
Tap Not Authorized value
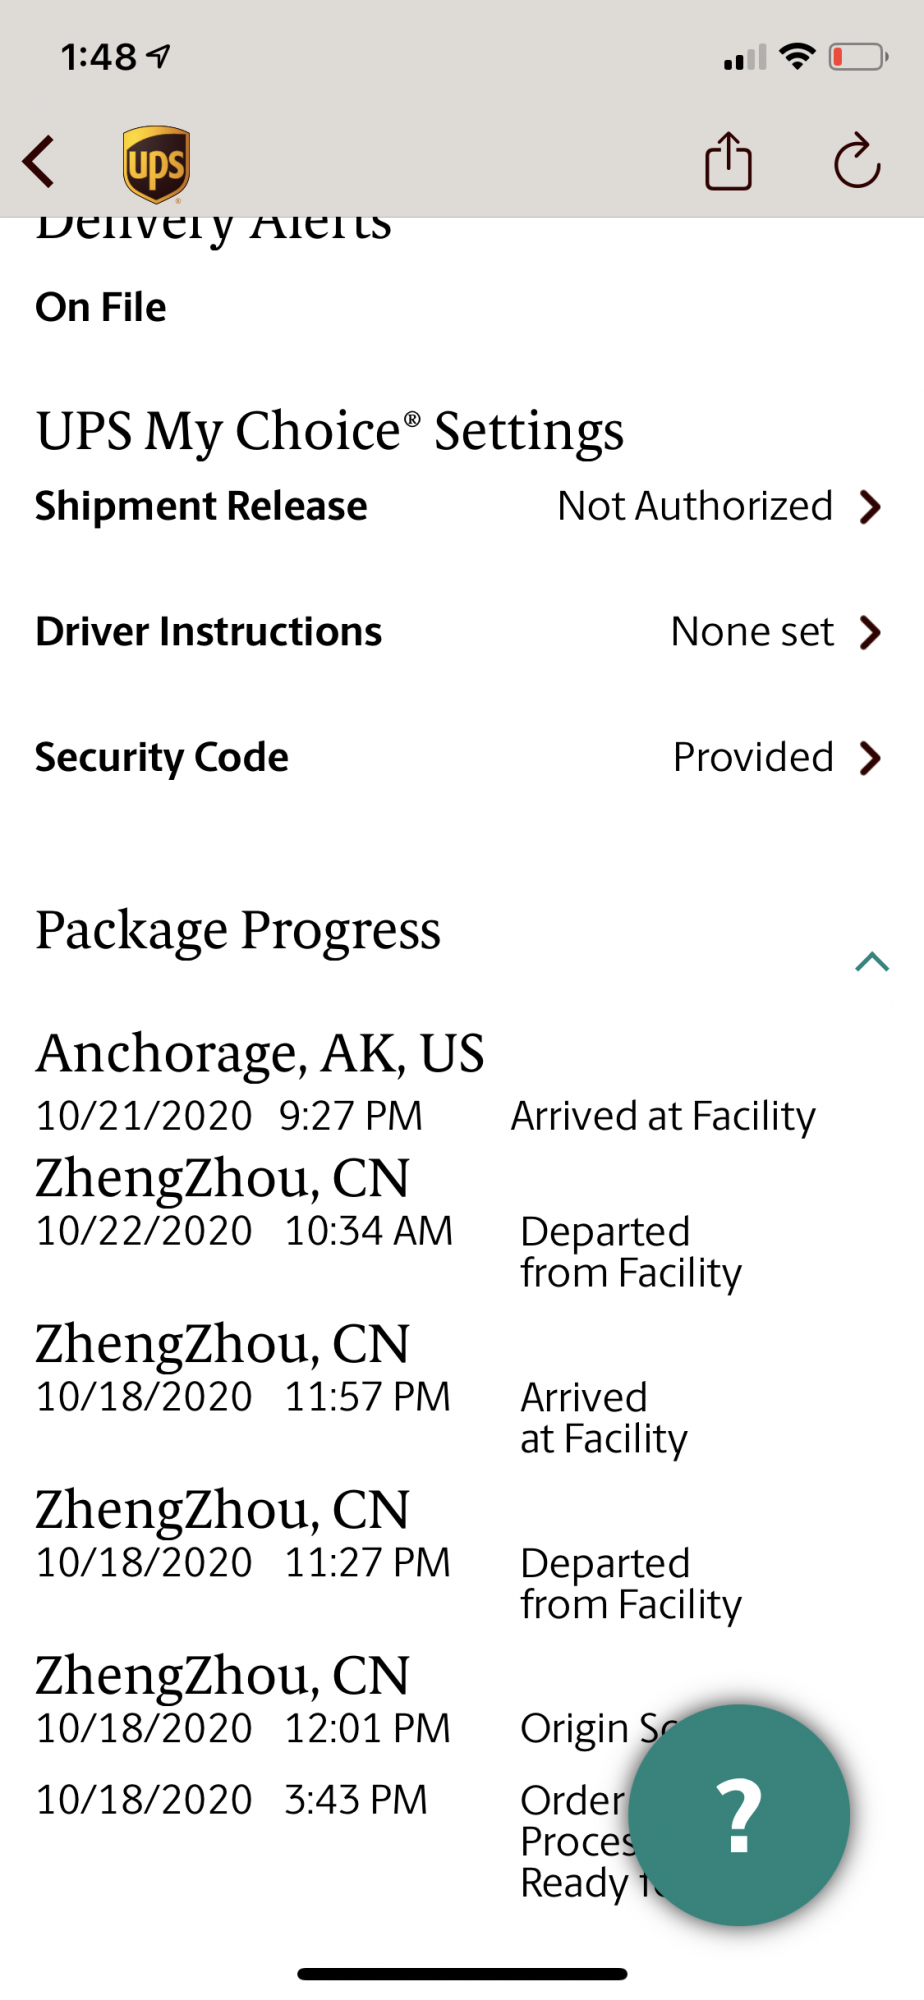[695, 506]
